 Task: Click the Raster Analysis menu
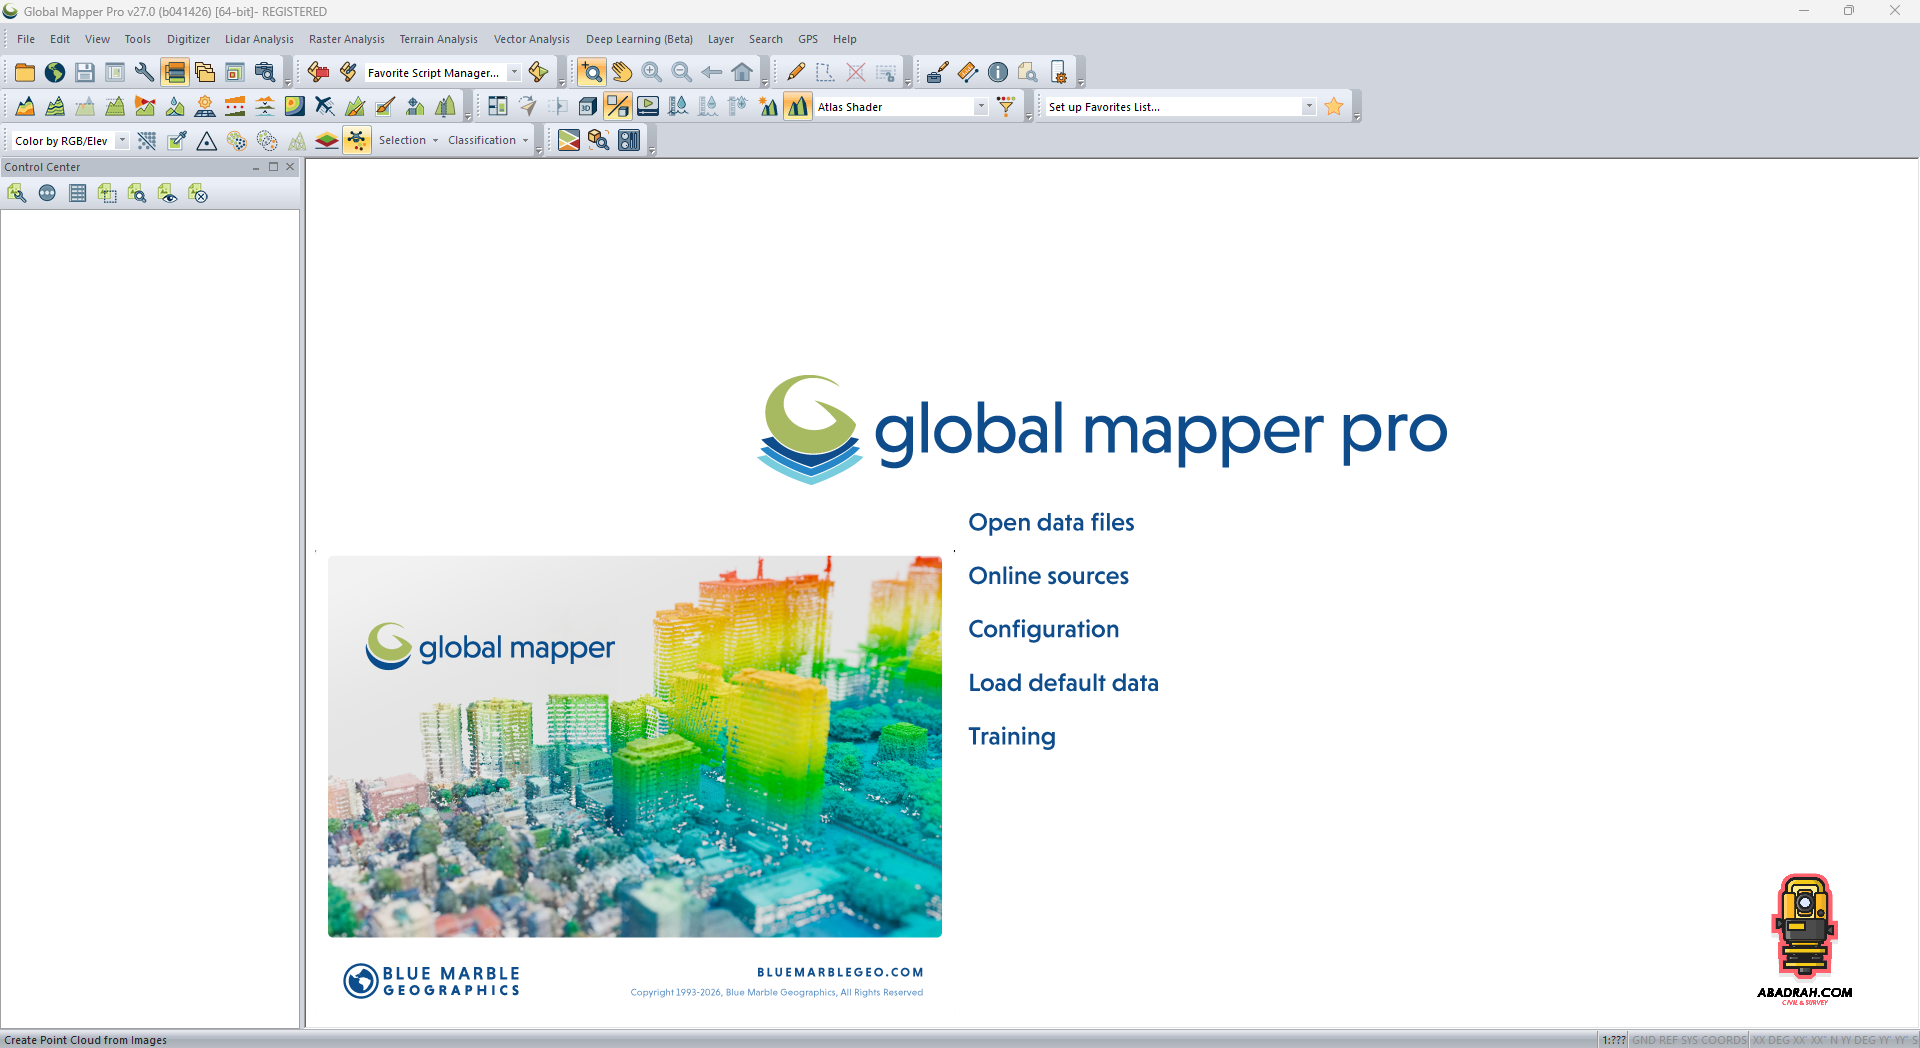pyautogui.click(x=346, y=39)
